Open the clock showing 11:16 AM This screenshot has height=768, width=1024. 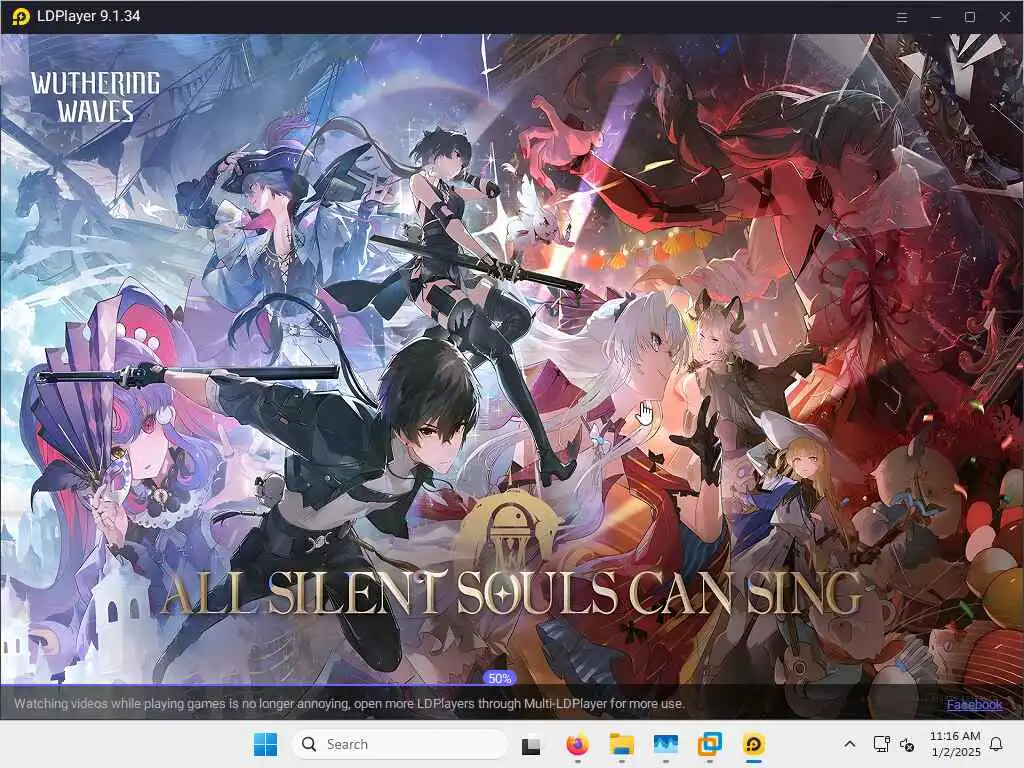coord(955,744)
